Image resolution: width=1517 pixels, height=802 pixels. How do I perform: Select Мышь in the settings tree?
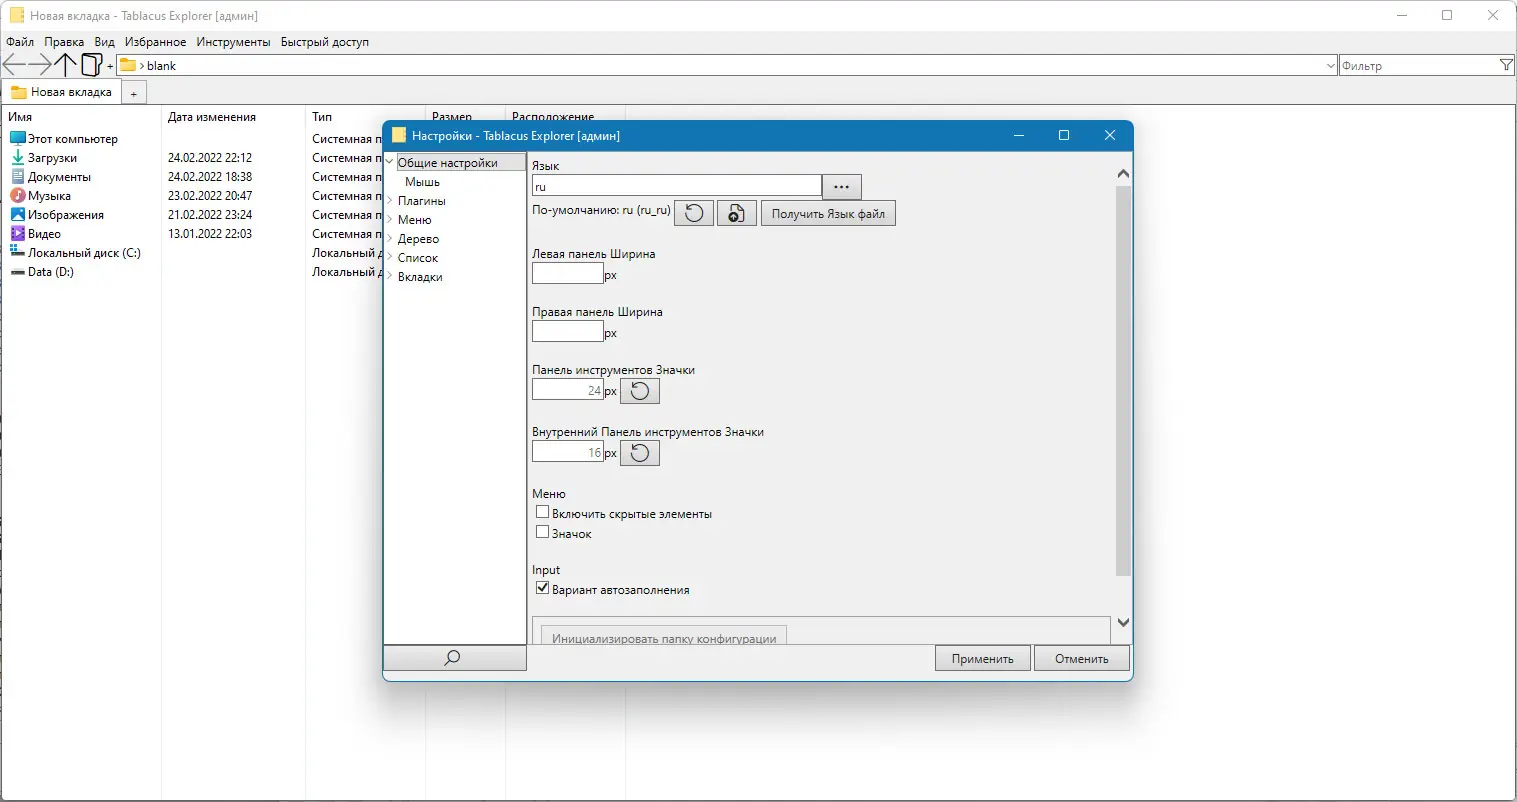click(423, 182)
